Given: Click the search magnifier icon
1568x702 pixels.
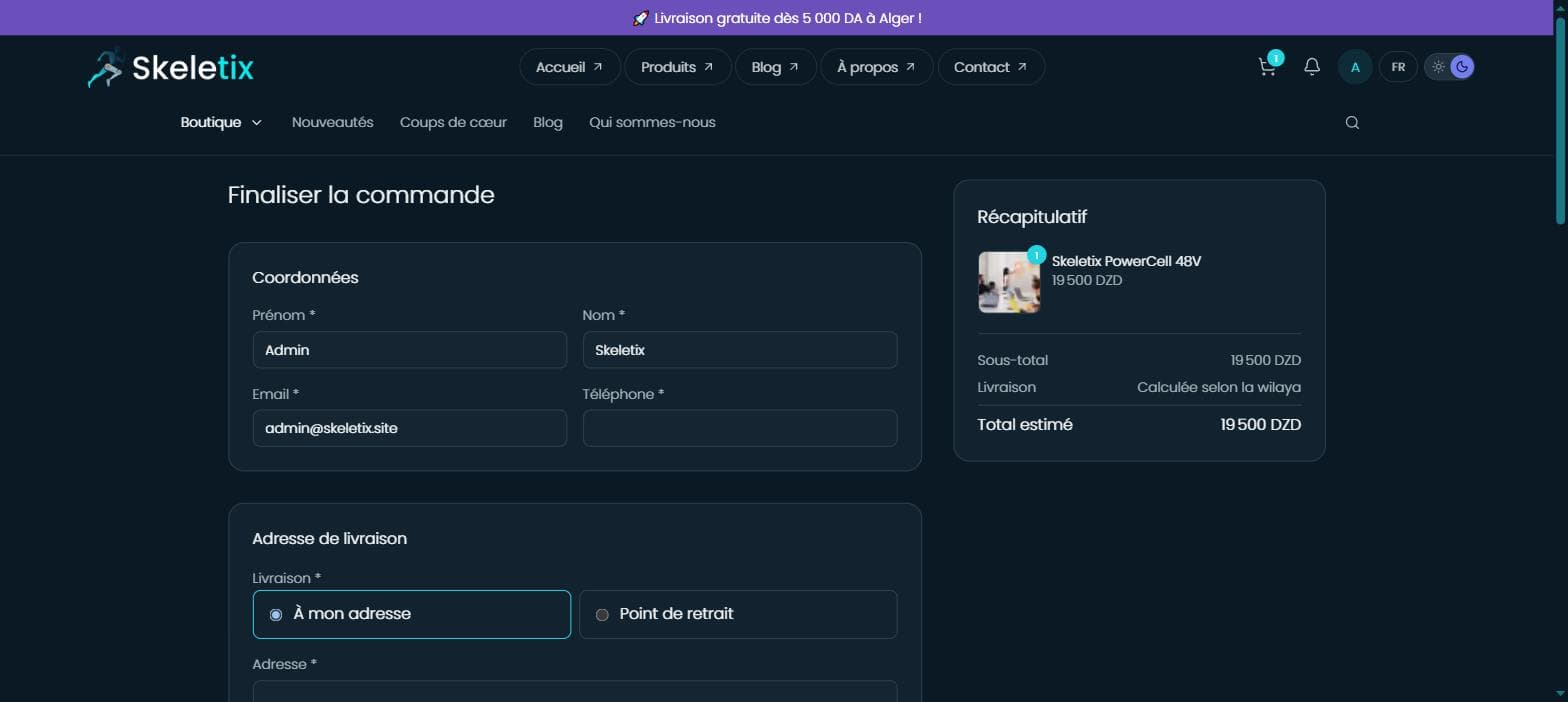Looking at the screenshot, I should coord(1352,123).
